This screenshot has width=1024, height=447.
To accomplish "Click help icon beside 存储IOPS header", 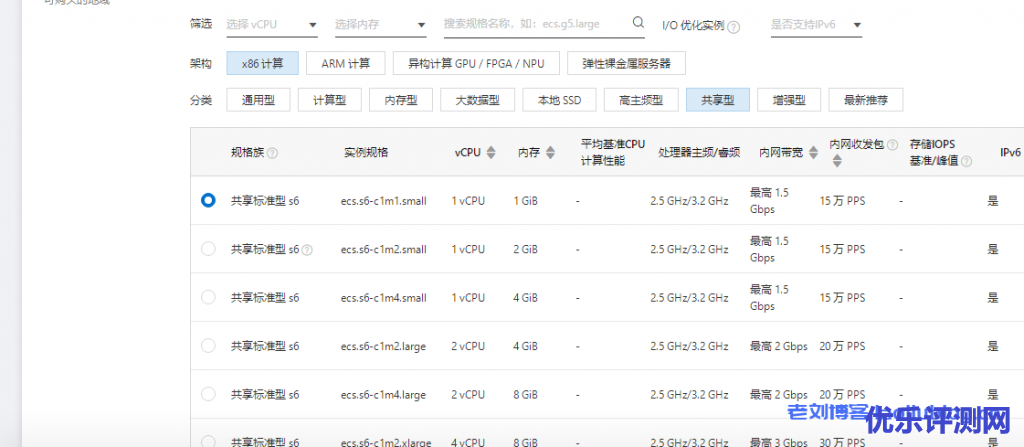I will [x=966, y=160].
